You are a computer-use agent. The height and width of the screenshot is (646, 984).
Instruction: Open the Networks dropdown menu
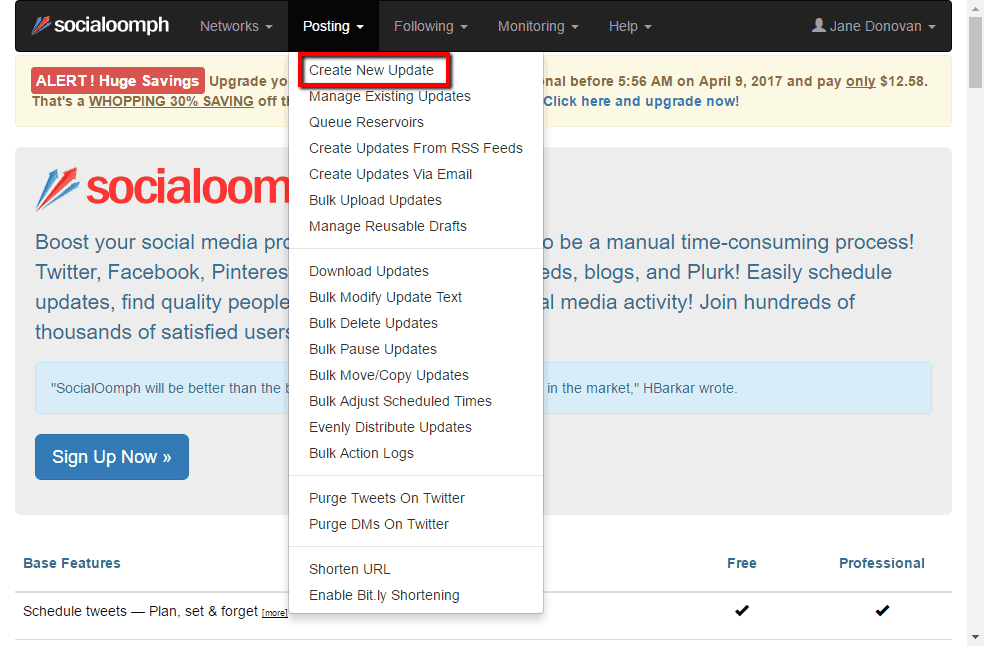pos(236,26)
